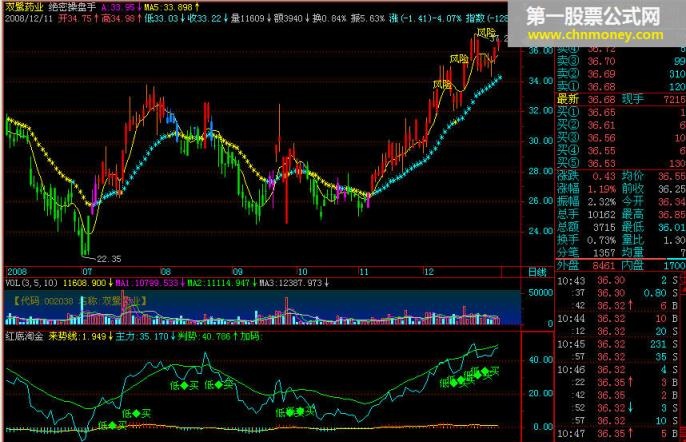
Task: Select the 红底淘金 indicator title
Action: point(24,336)
